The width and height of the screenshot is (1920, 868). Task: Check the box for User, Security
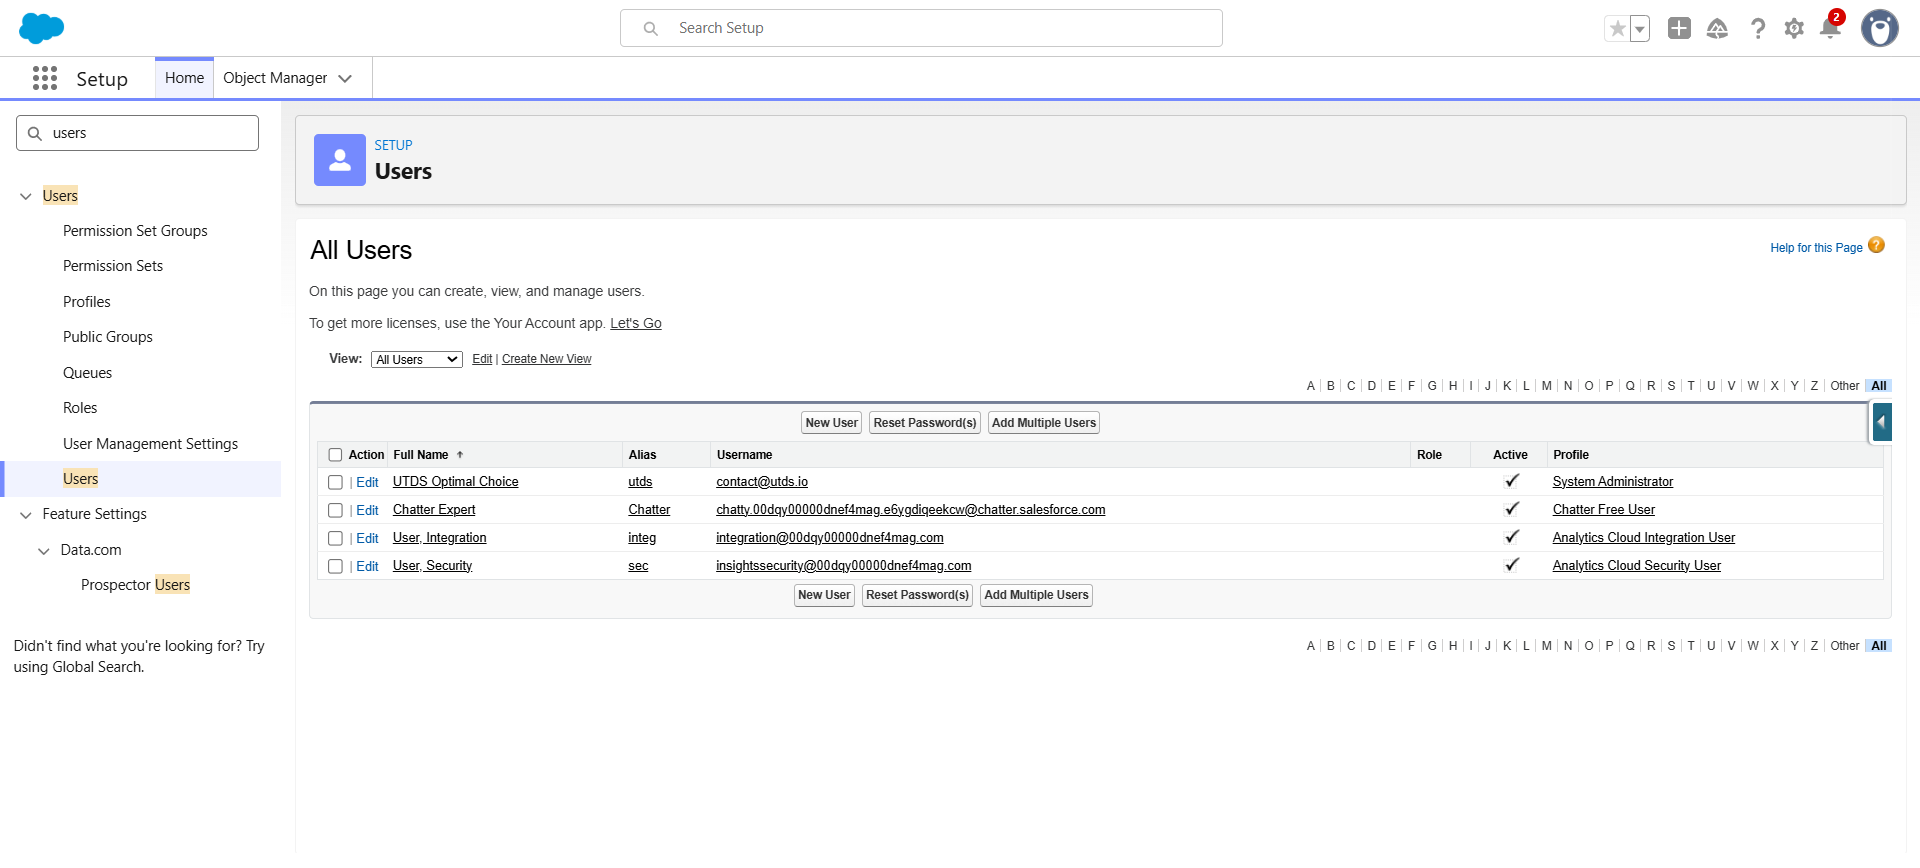tap(335, 566)
